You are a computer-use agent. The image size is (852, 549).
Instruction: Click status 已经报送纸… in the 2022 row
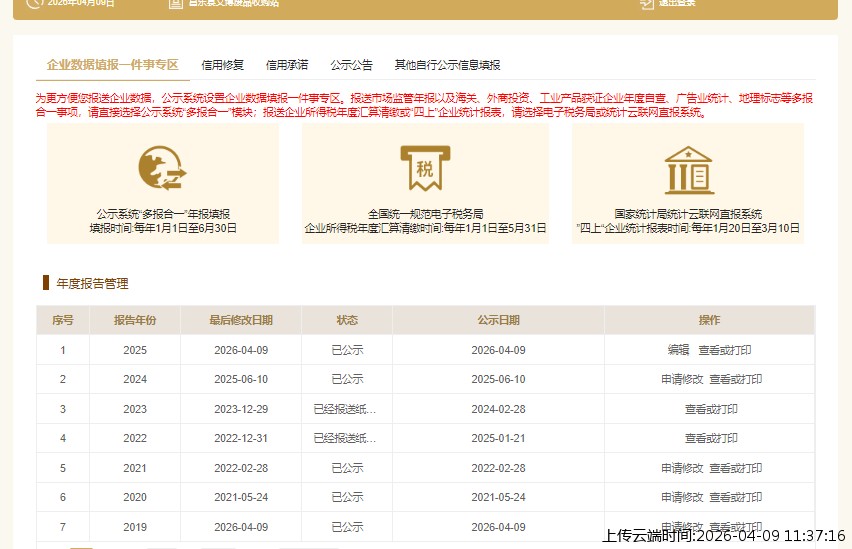coord(344,438)
